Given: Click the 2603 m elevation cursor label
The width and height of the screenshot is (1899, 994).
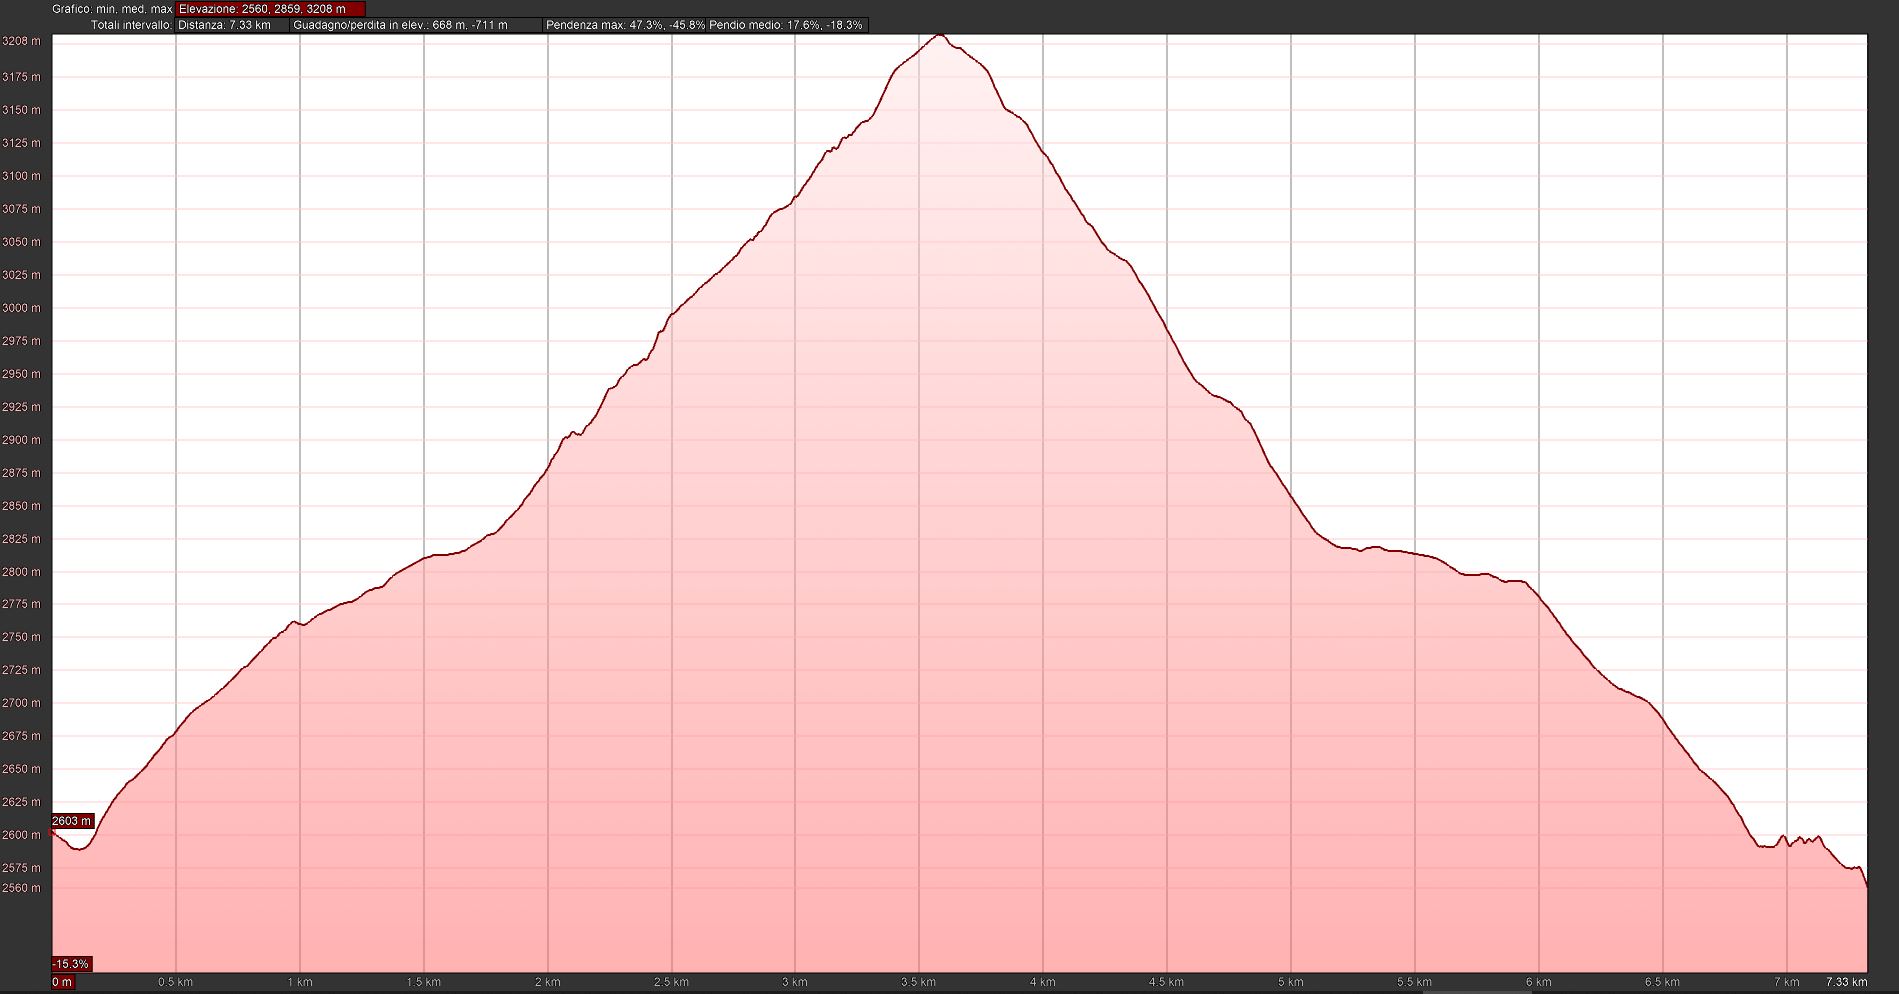Looking at the screenshot, I should pyautogui.click(x=72, y=821).
